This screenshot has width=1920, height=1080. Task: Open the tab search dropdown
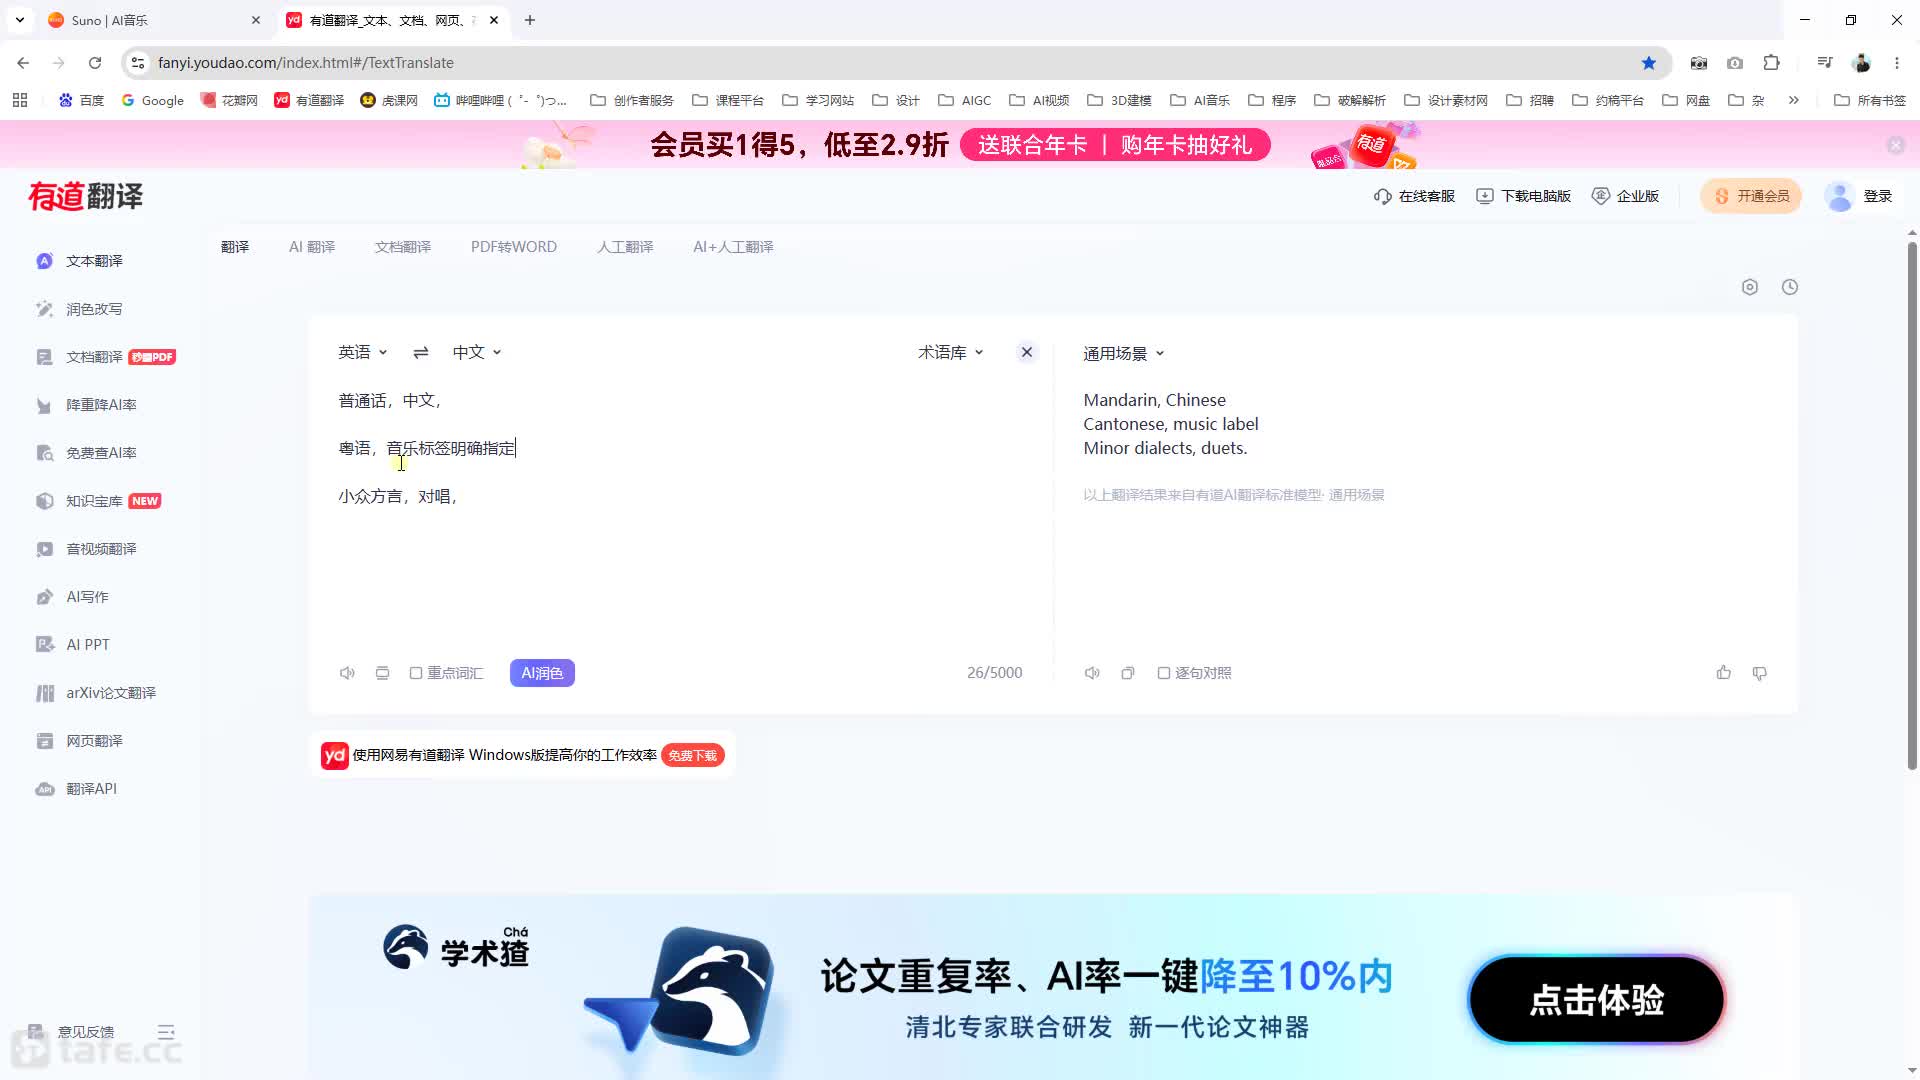pyautogui.click(x=20, y=20)
